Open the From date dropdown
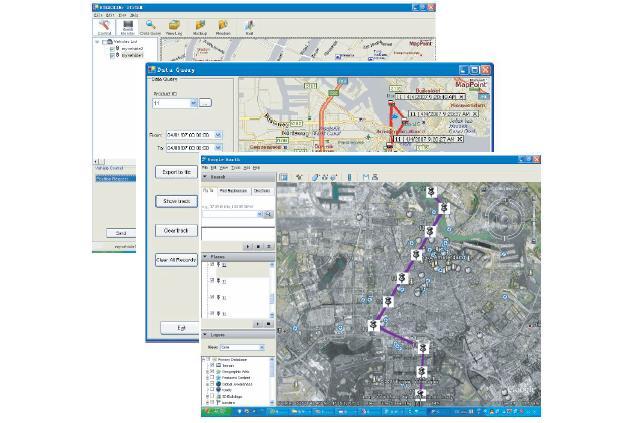 (x=218, y=135)
